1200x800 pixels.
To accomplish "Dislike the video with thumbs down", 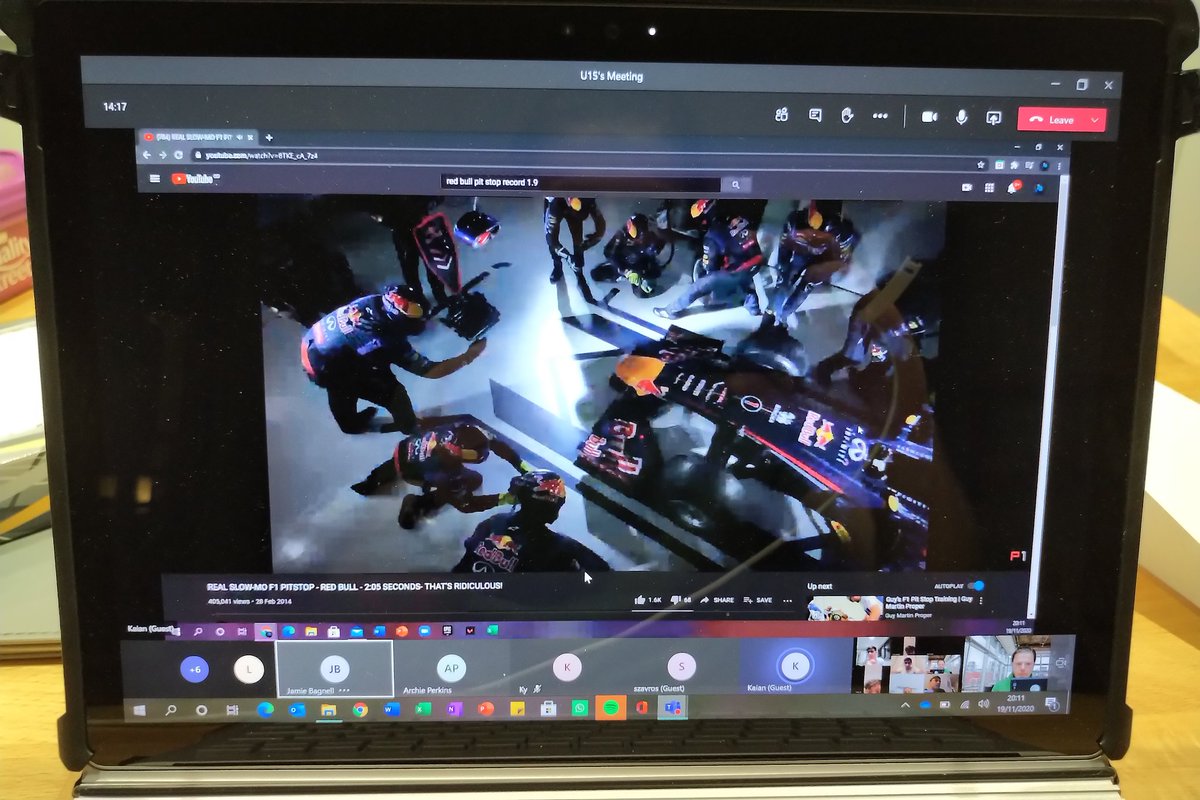I will (681, 600).
